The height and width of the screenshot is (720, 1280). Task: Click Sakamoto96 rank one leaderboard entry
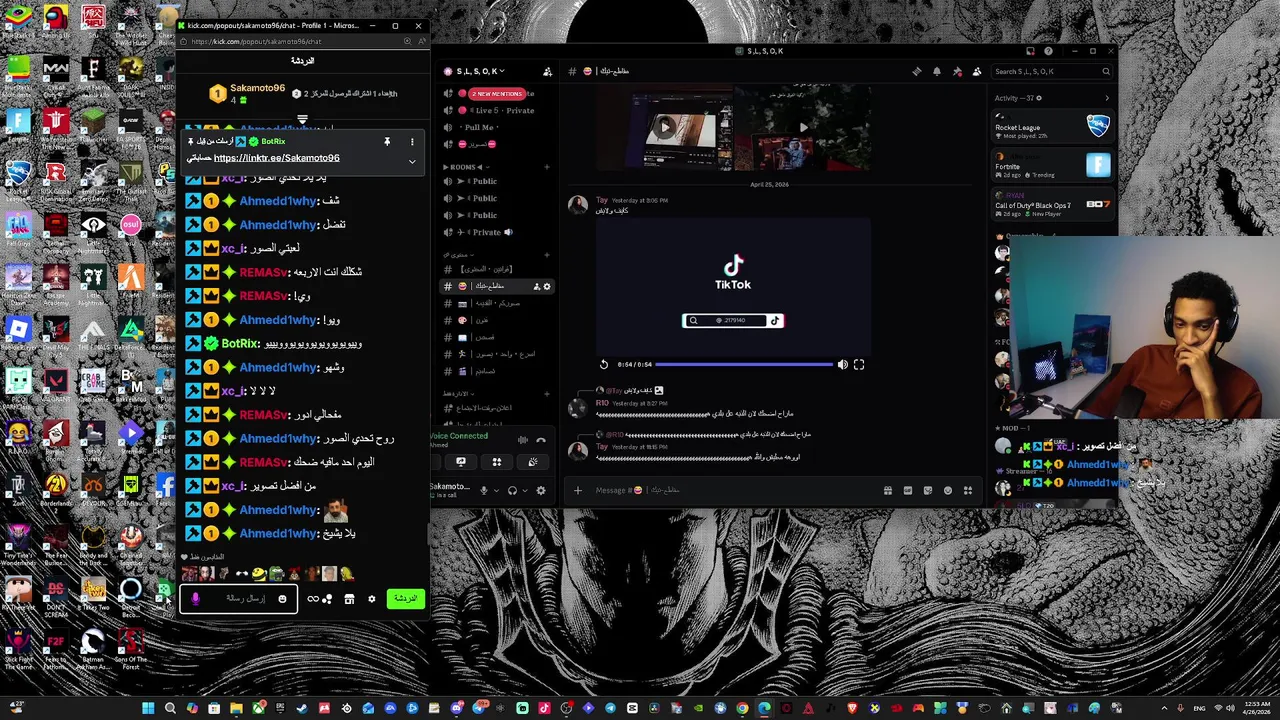point(246,93)
